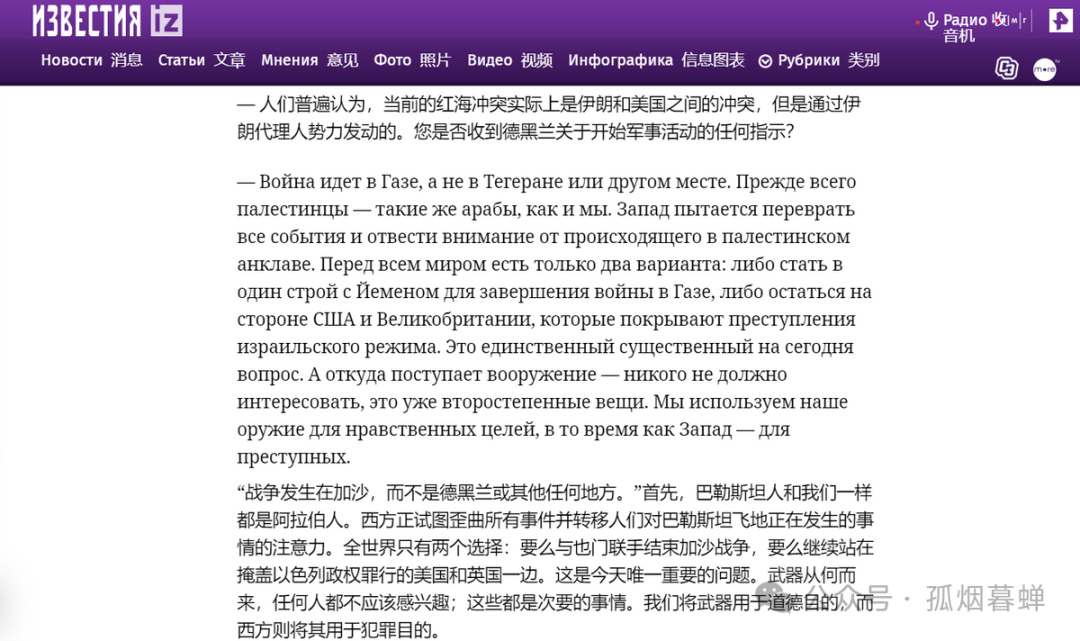The image size is (1080, 641).
Task: Click the line "стороне США и Великобритании"
Action: (x=546, y=319)
